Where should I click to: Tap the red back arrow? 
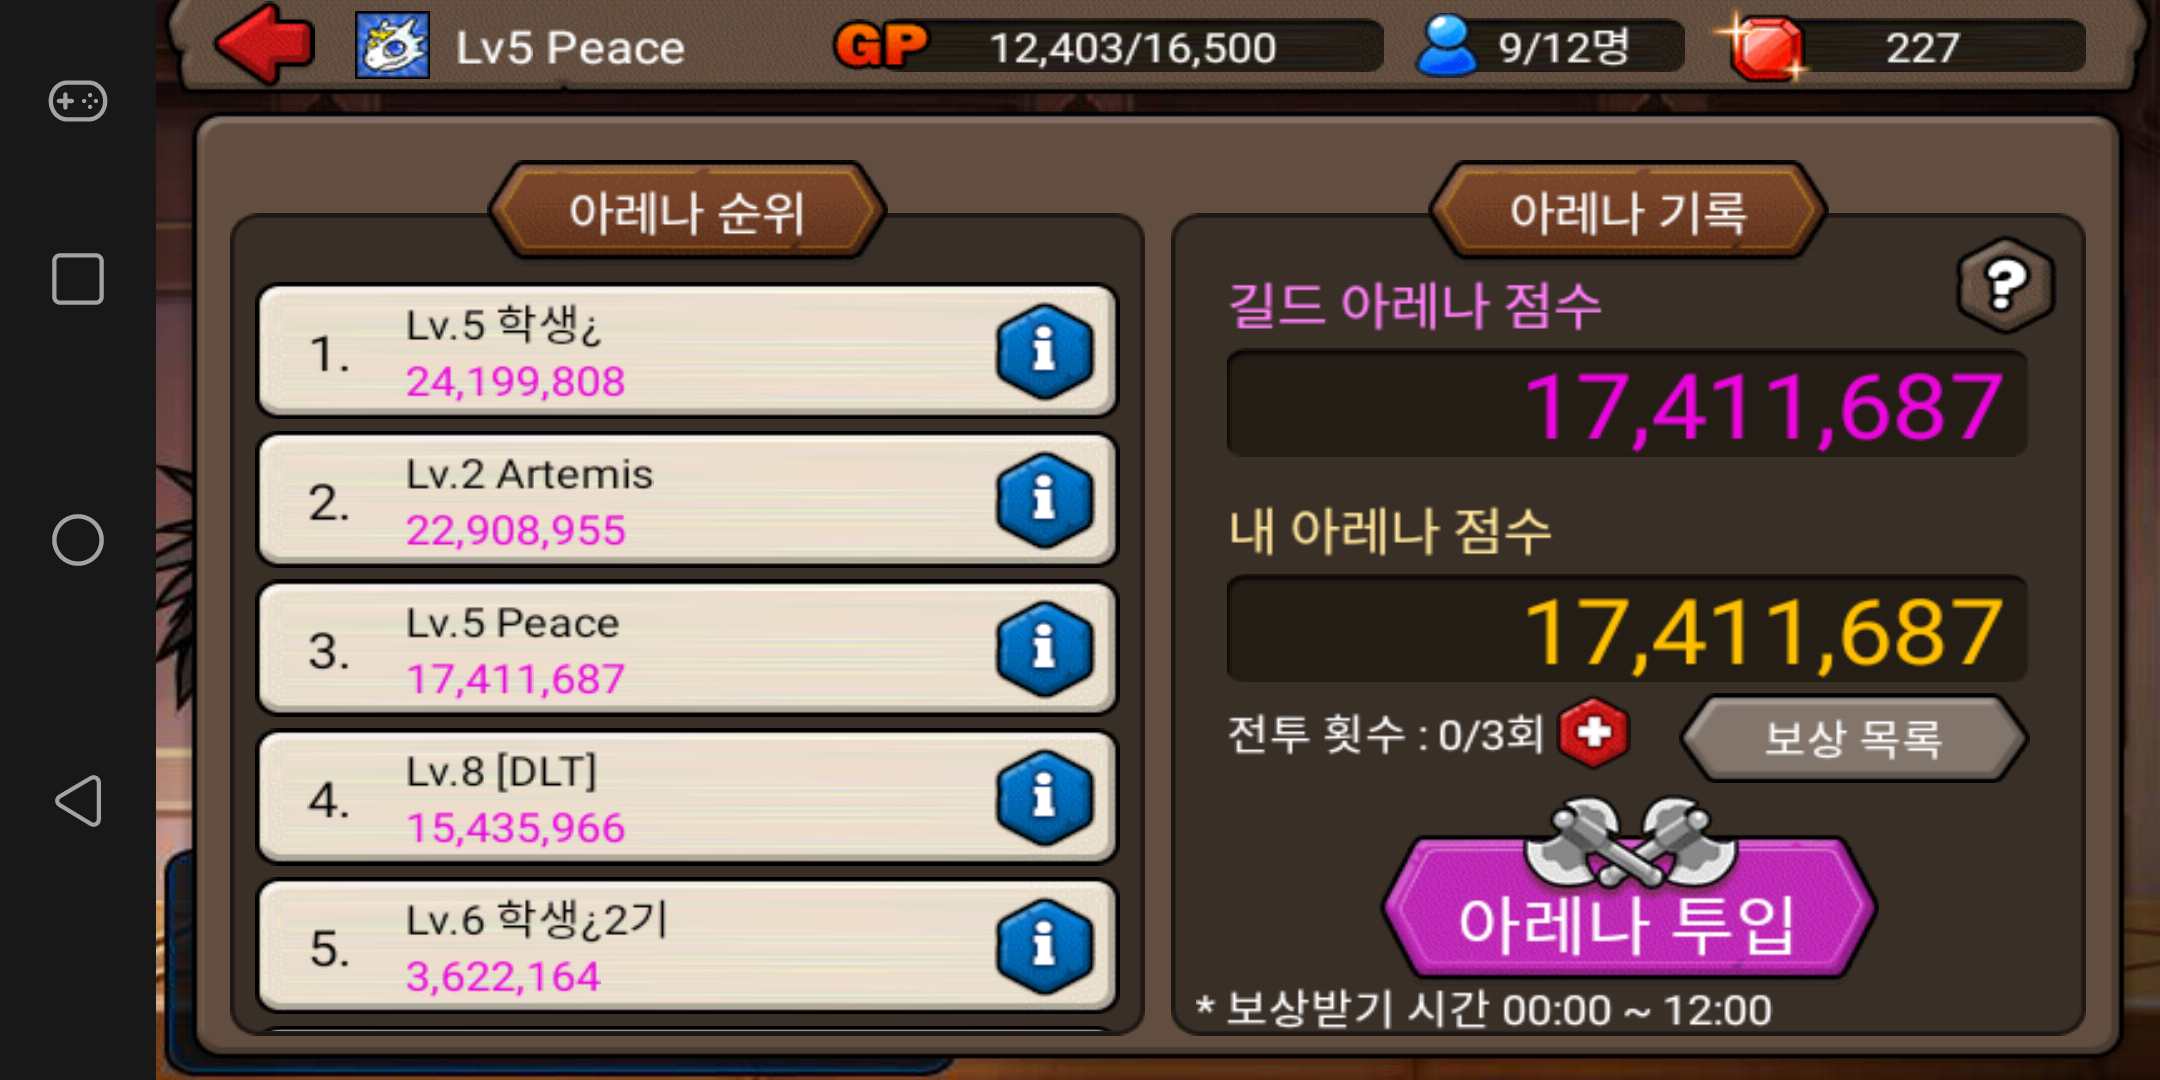[265, 43]
